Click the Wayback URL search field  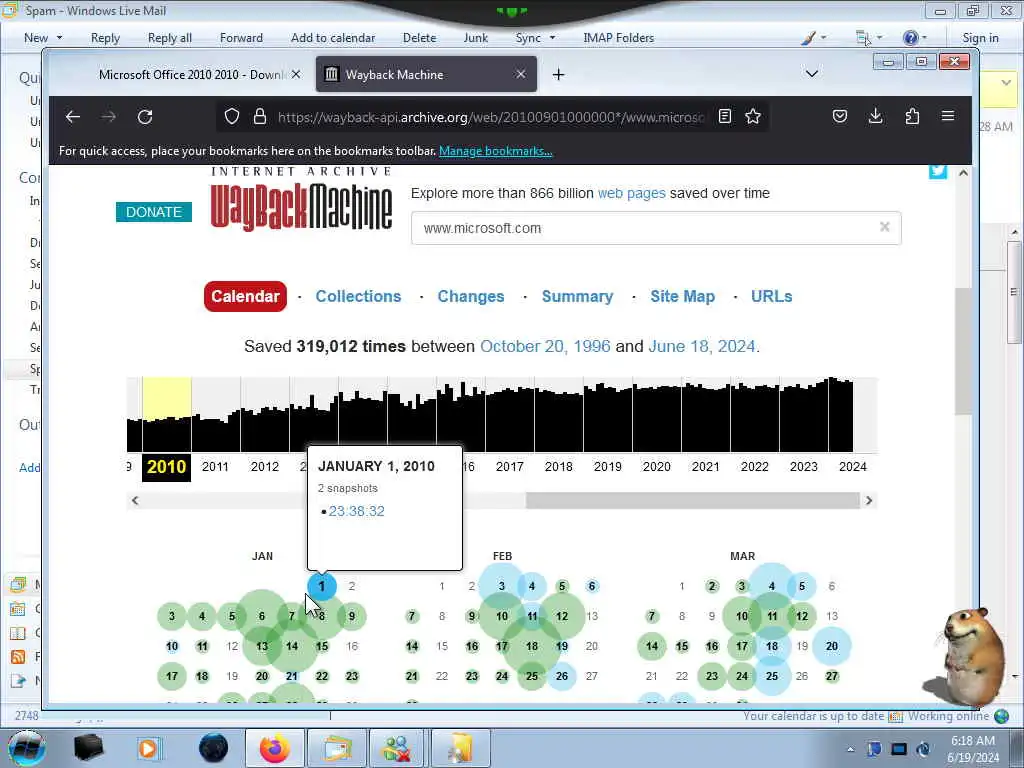point(656,228)
